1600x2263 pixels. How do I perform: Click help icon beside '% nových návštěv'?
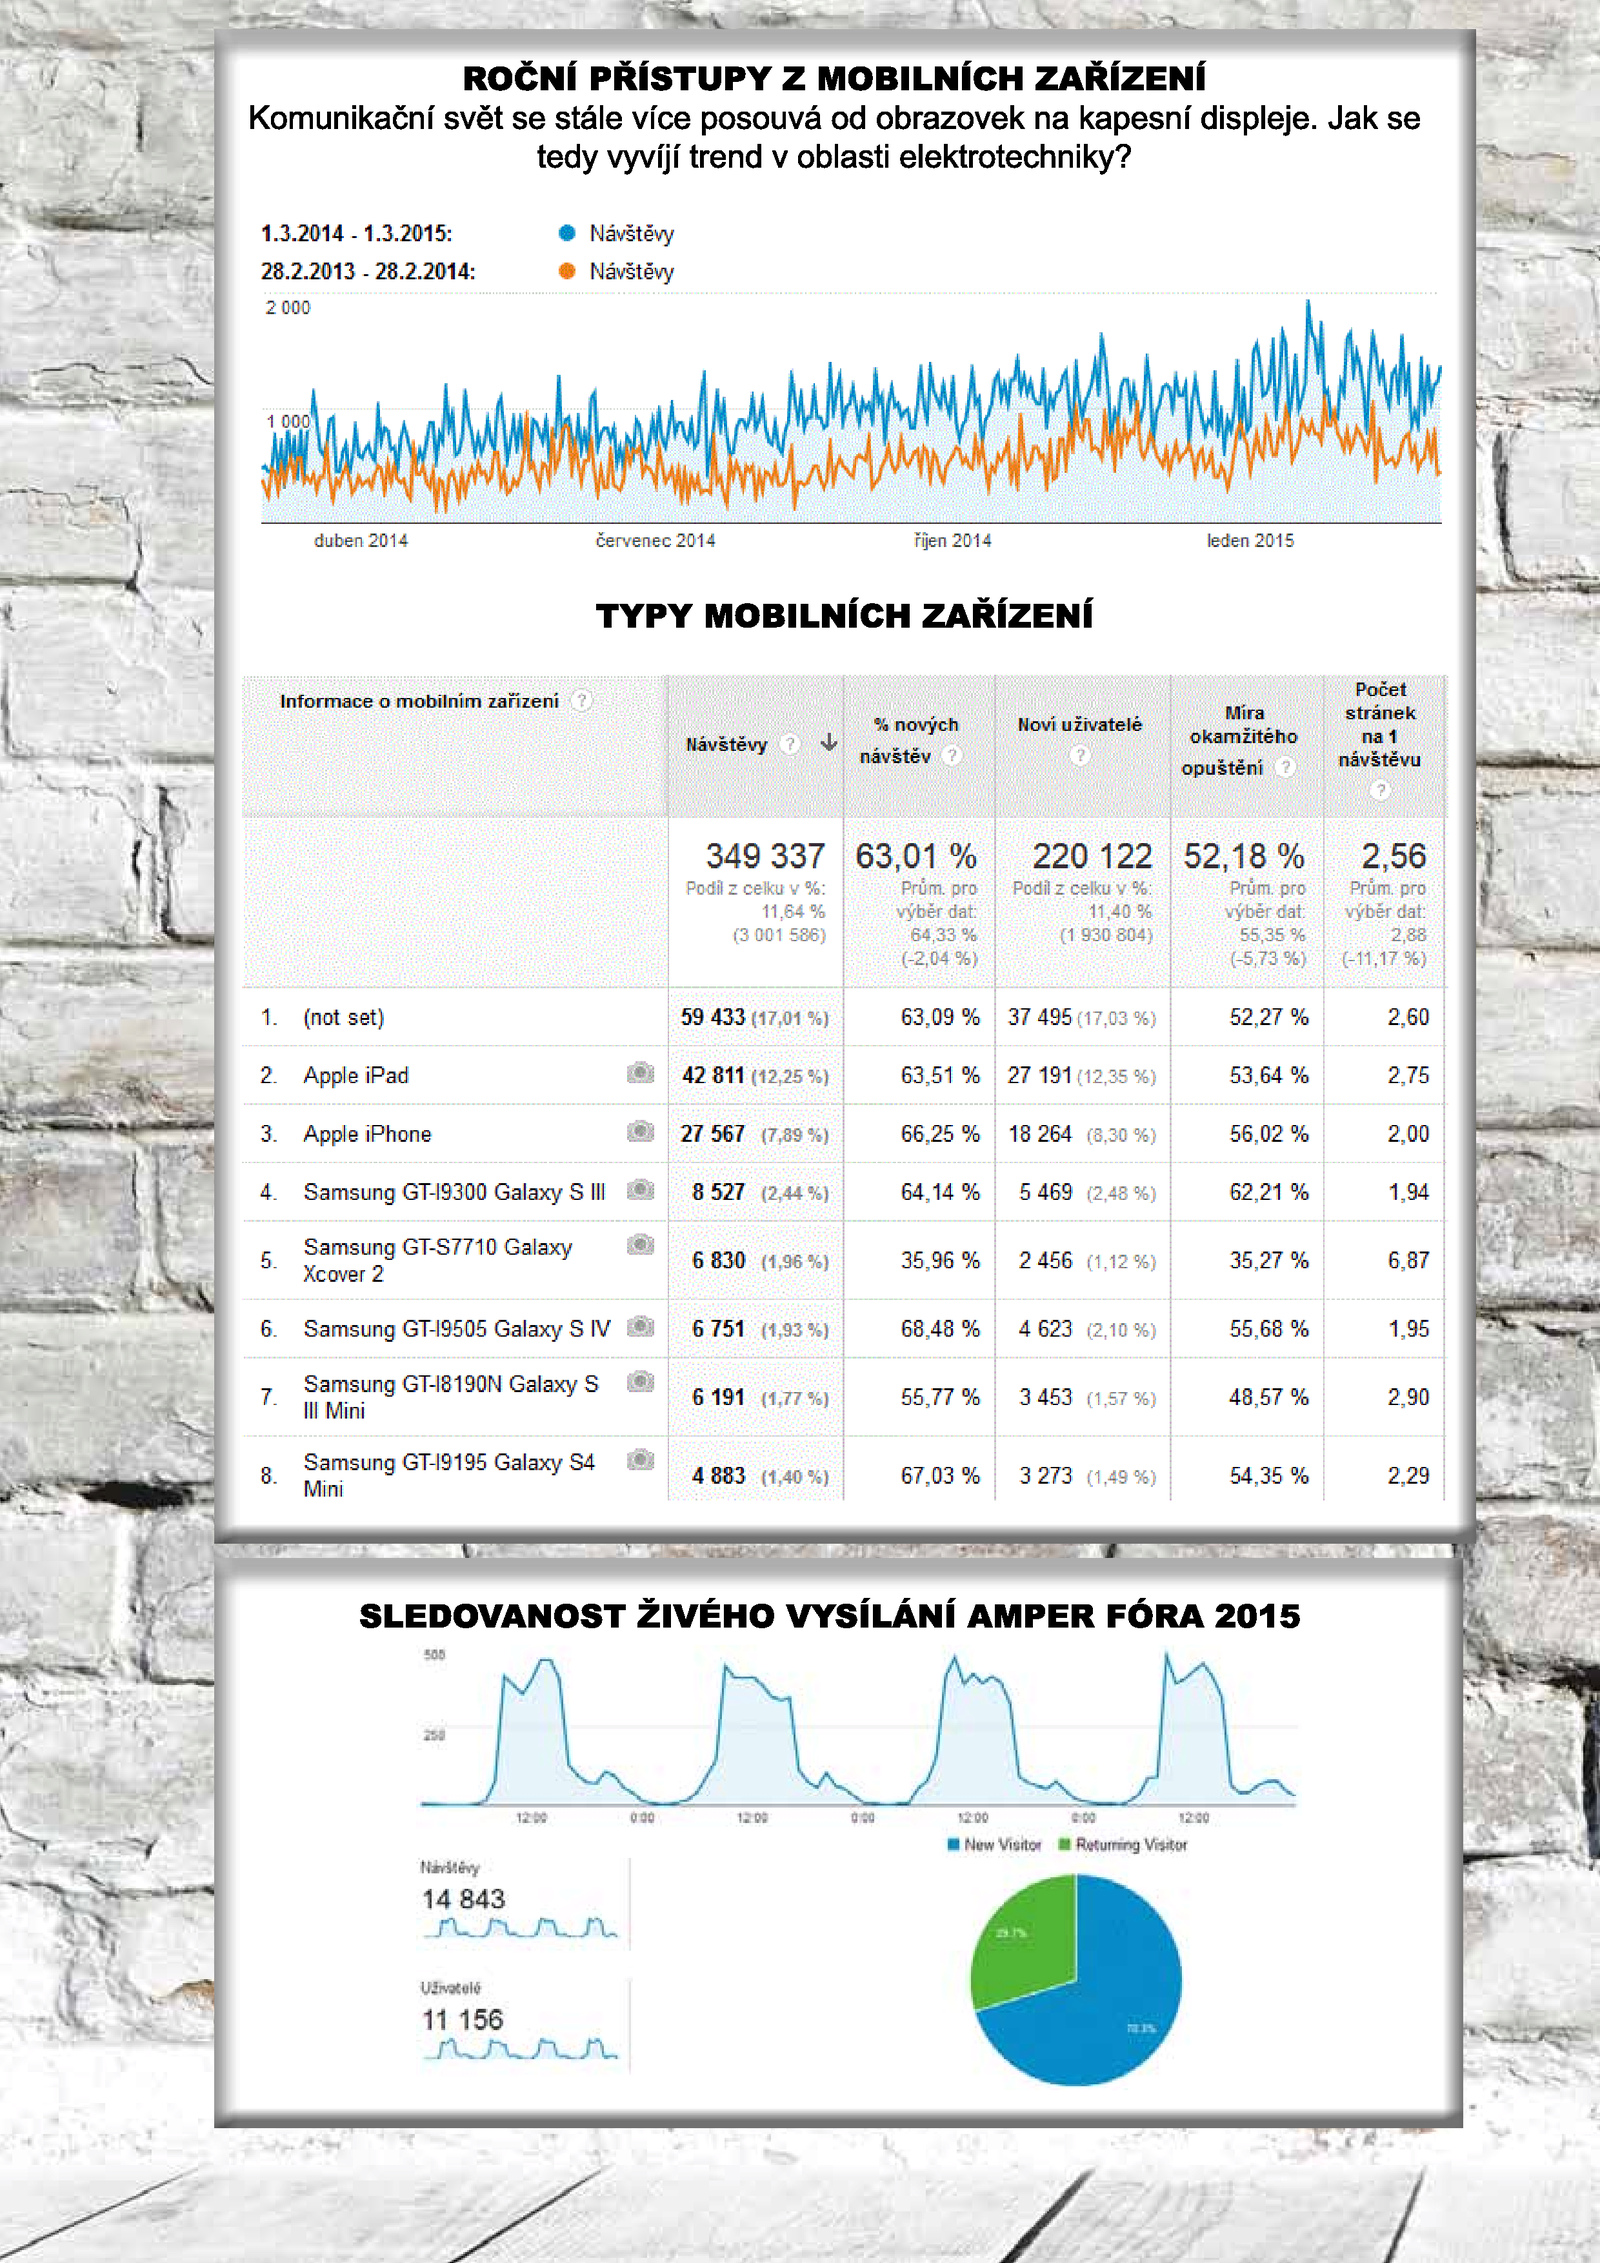[953, 756]
